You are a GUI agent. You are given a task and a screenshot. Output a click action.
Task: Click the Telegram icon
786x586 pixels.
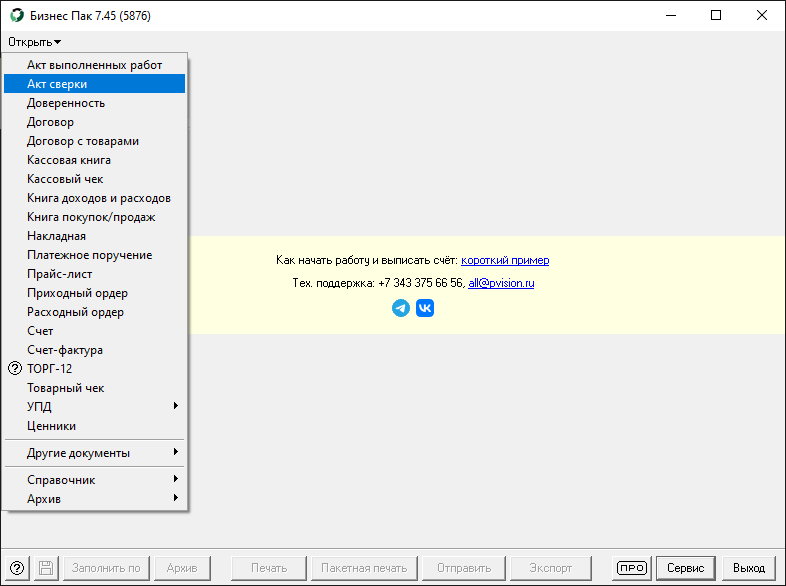tap(401, 308)
